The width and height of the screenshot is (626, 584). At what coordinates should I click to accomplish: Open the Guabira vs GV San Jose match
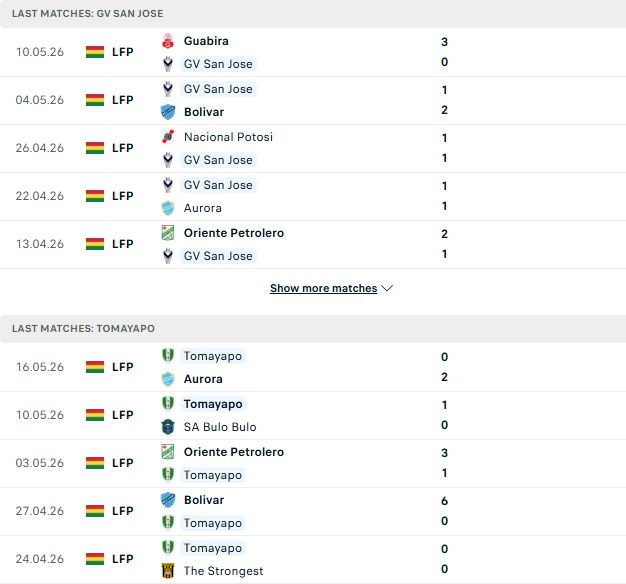pyautogui.click(x=313, y=52)
